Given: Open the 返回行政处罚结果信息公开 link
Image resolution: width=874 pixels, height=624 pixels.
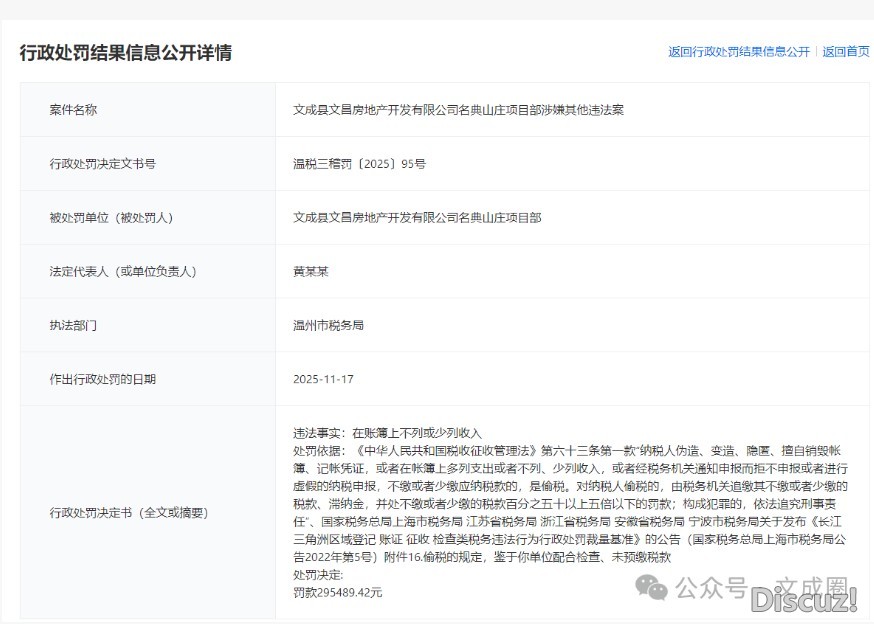Looking at the screenshot, I should 739,52.
